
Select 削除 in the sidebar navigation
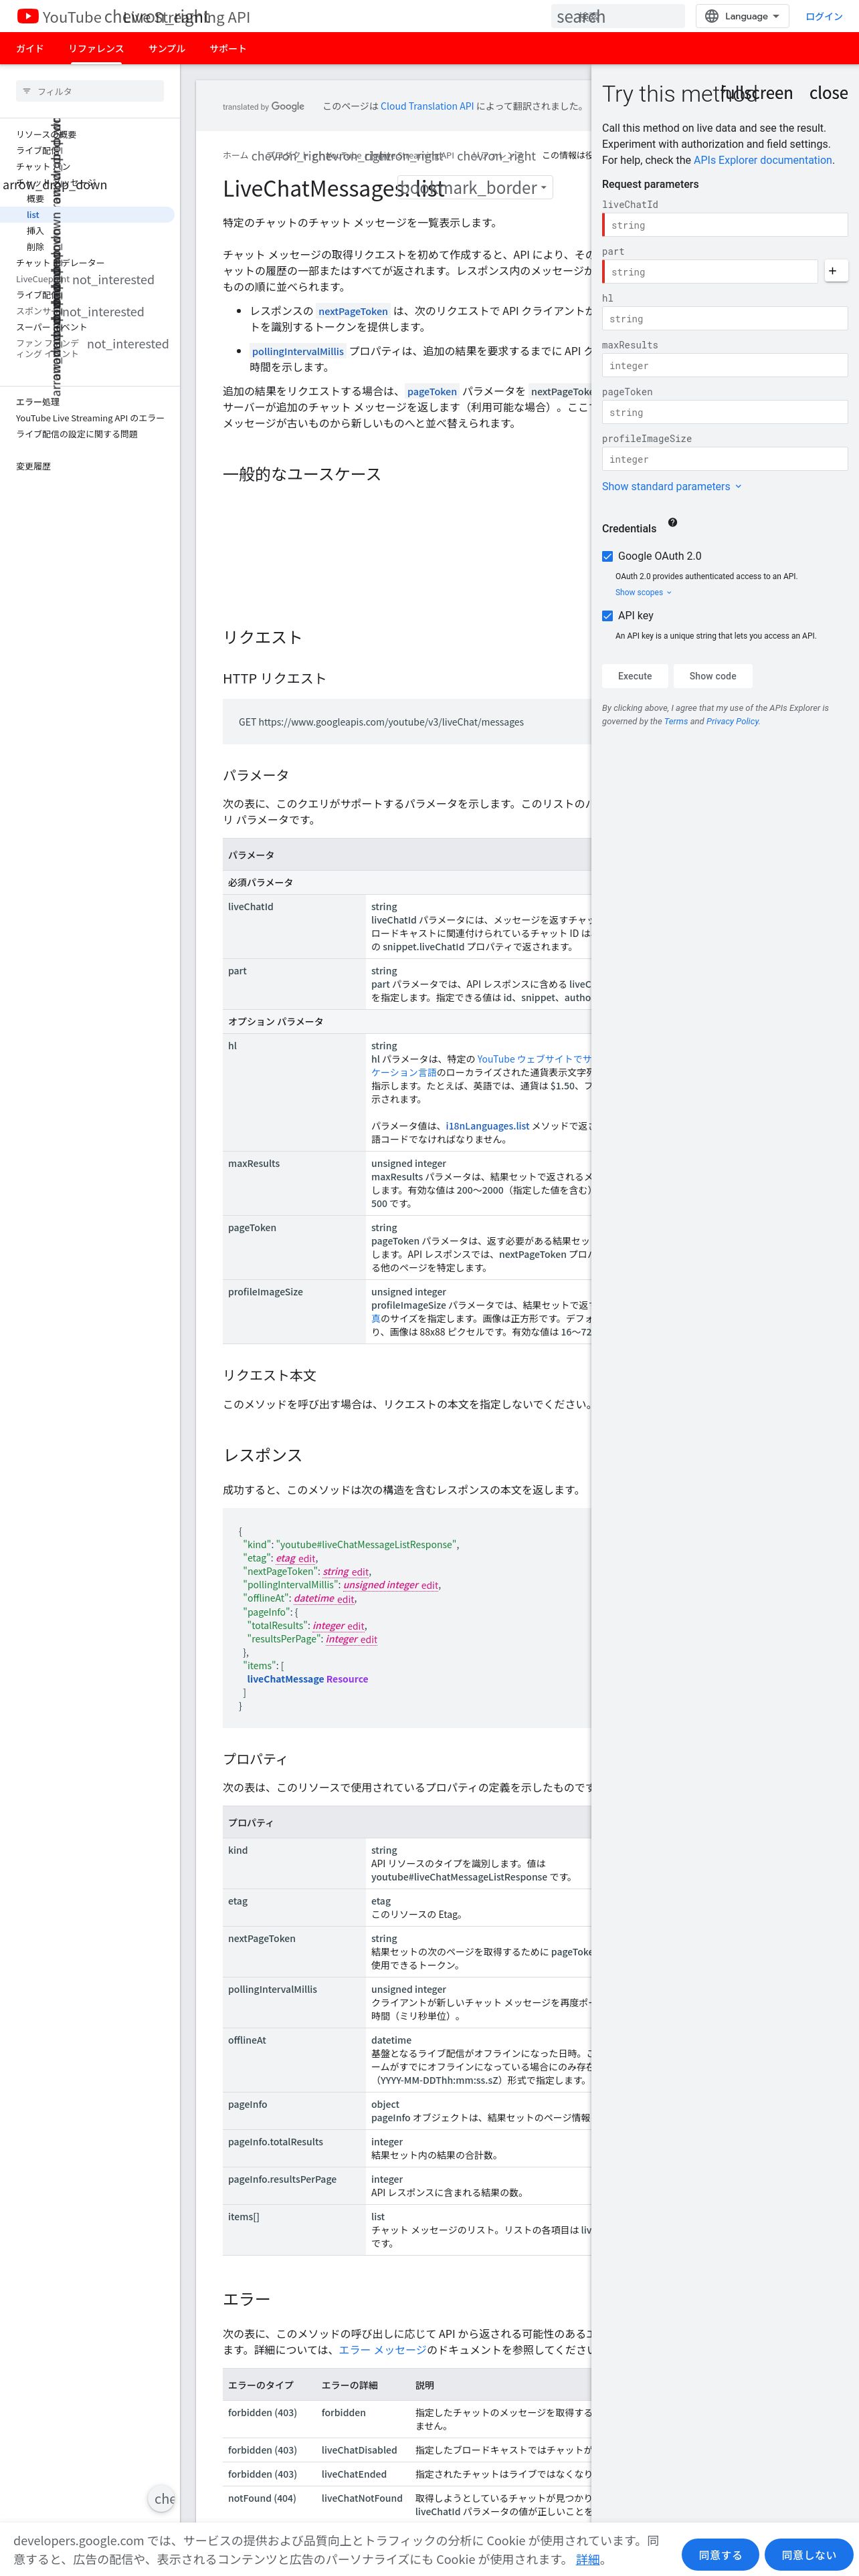pyautogui.click(x=35, y=246)
